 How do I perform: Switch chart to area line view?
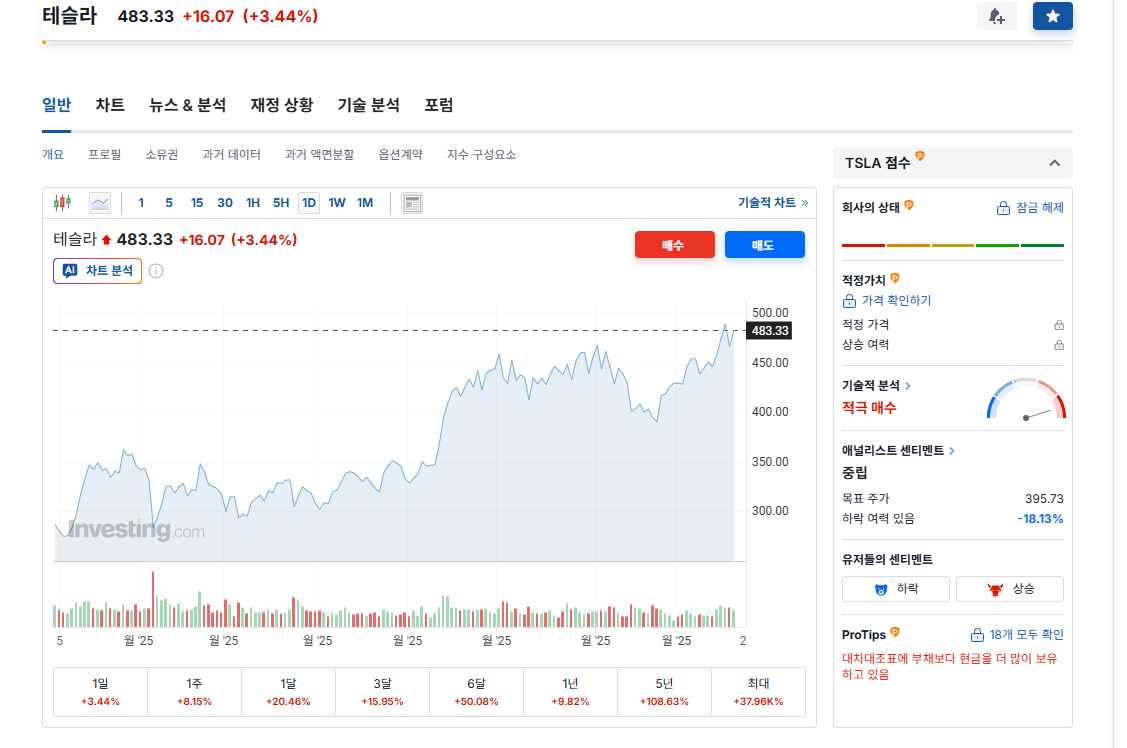pyautogui.click(x=100, y=203)
